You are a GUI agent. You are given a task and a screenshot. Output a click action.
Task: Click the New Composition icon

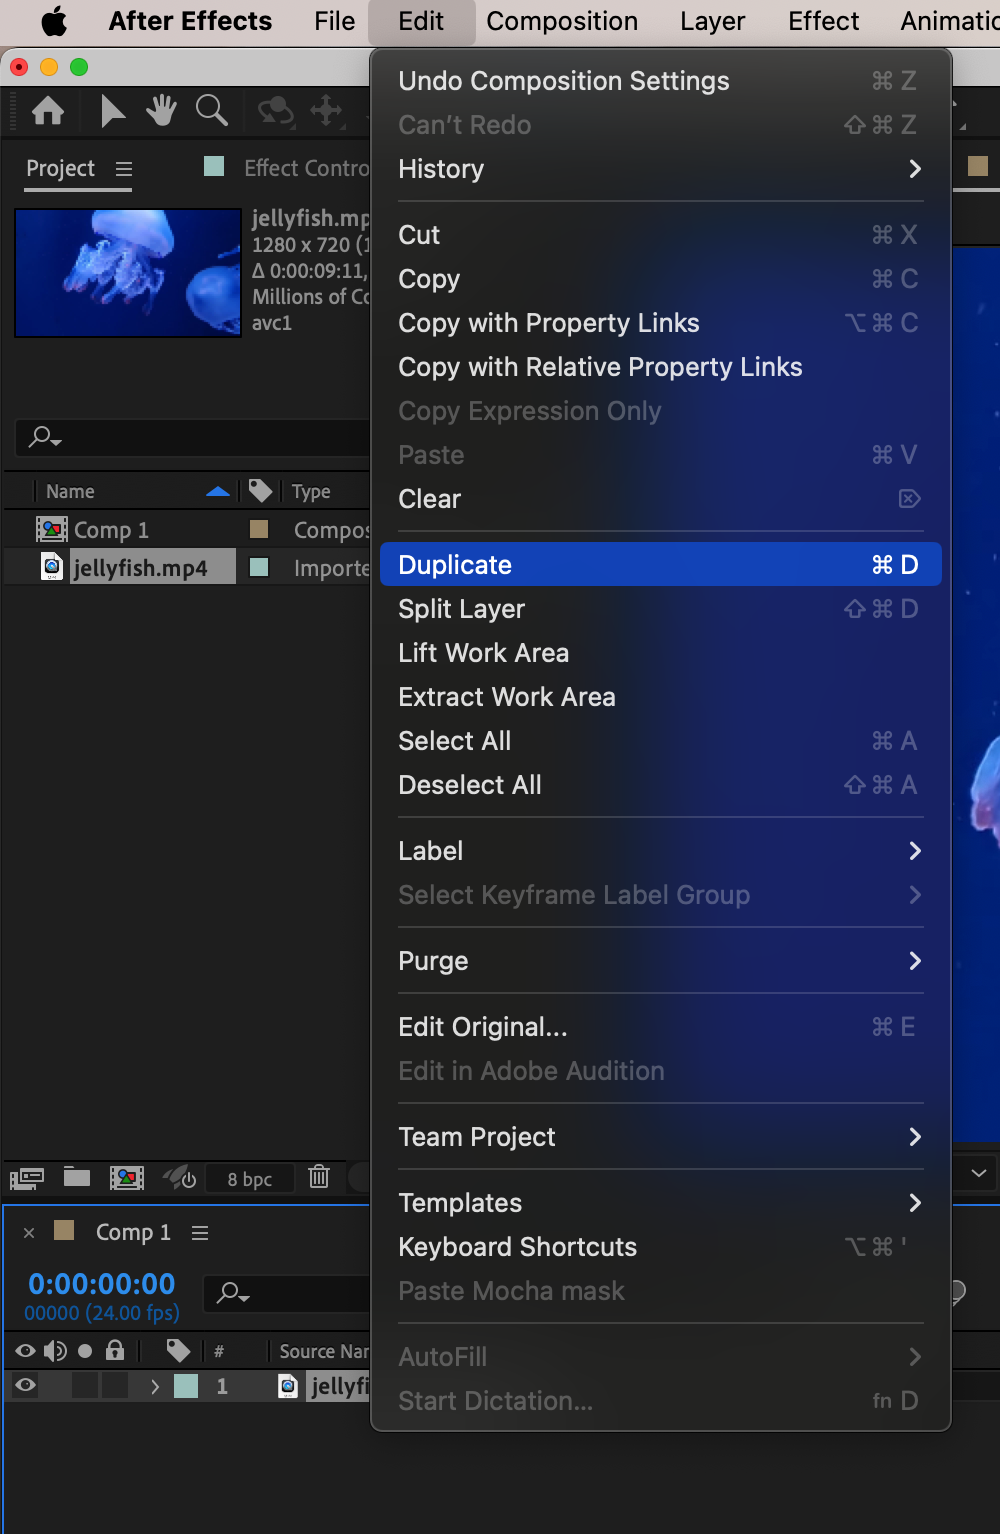[127, 1178]
